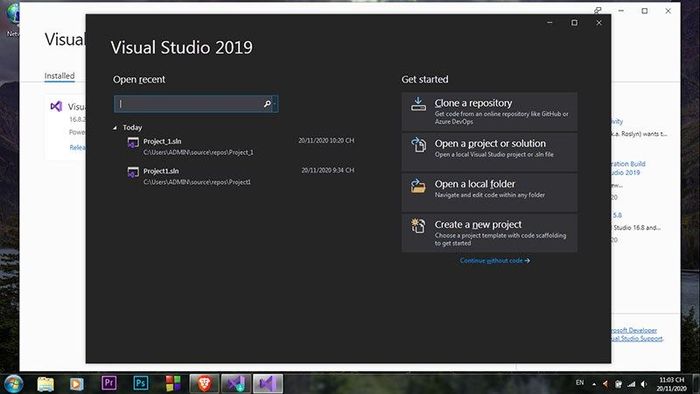Screen dimensions: 700x394
Task: Open the Windows Start orb
Action: [x=13, y=383]
